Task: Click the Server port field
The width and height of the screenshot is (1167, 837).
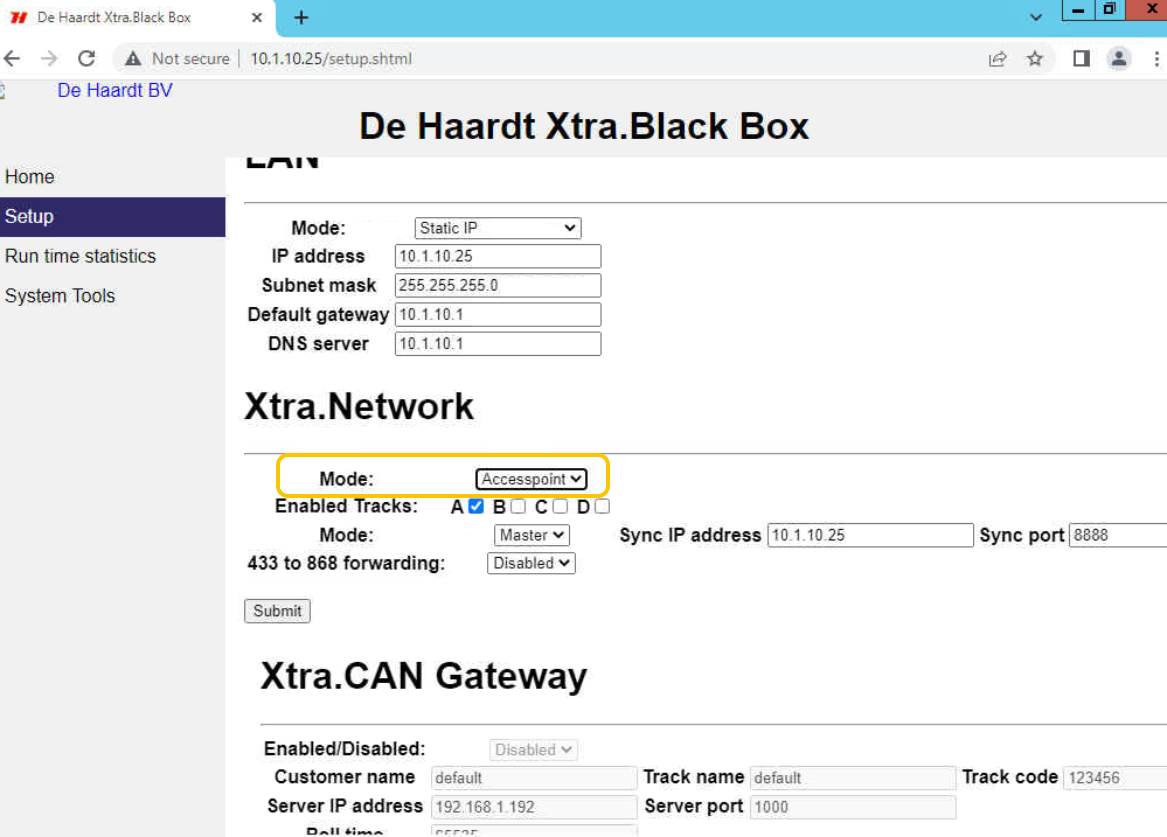Action: [853, 807]
